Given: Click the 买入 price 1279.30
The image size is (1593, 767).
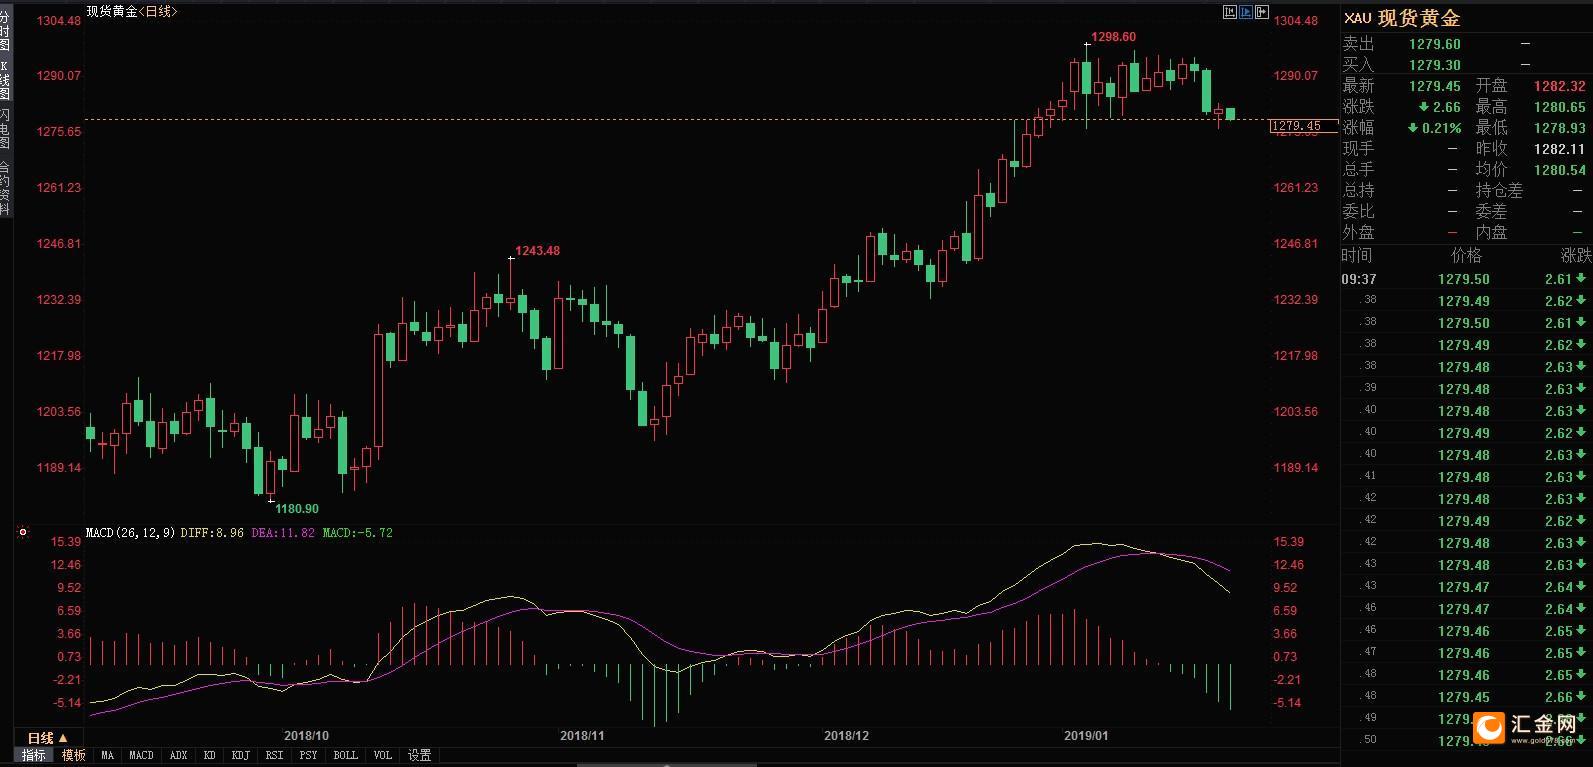Looking at the screenshot, I should point(1434,65).
